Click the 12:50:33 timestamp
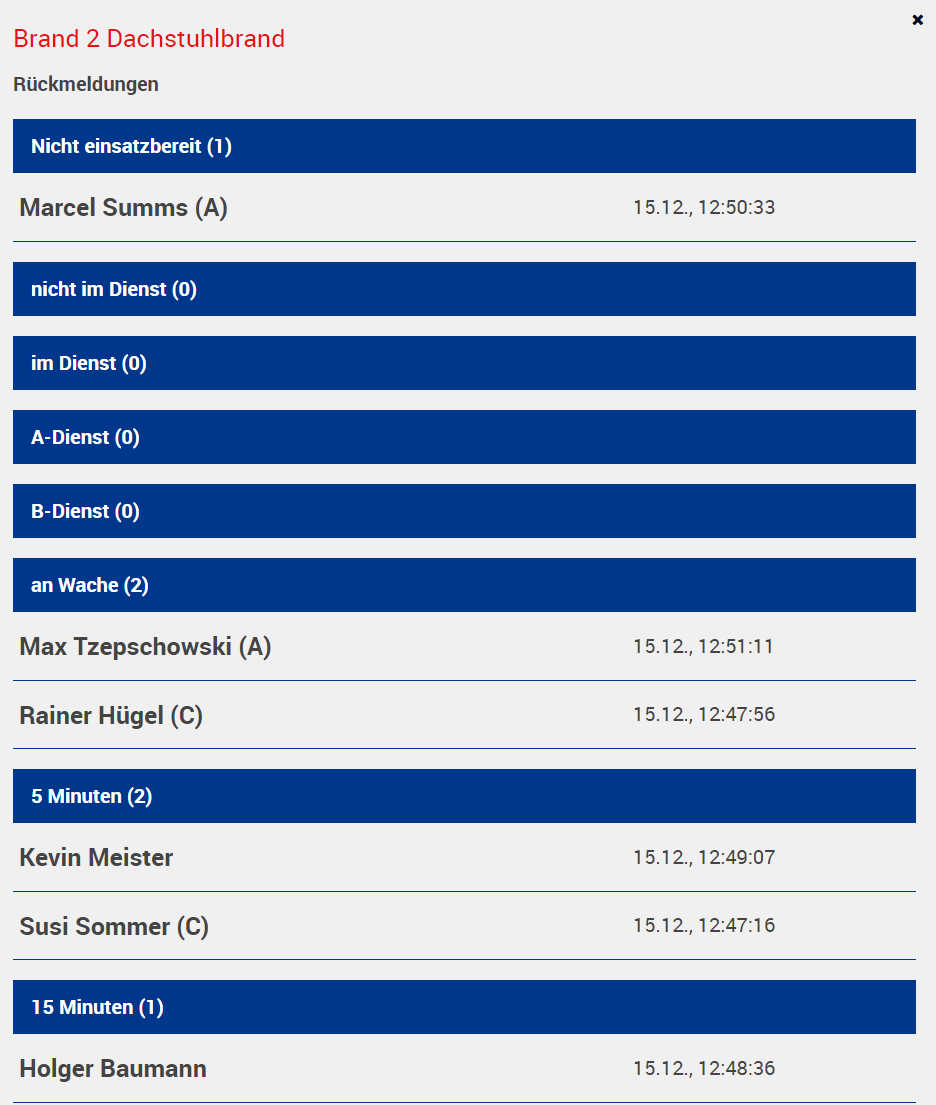The width and height of the screenshot is (936, 1105). tap(704, 208)
